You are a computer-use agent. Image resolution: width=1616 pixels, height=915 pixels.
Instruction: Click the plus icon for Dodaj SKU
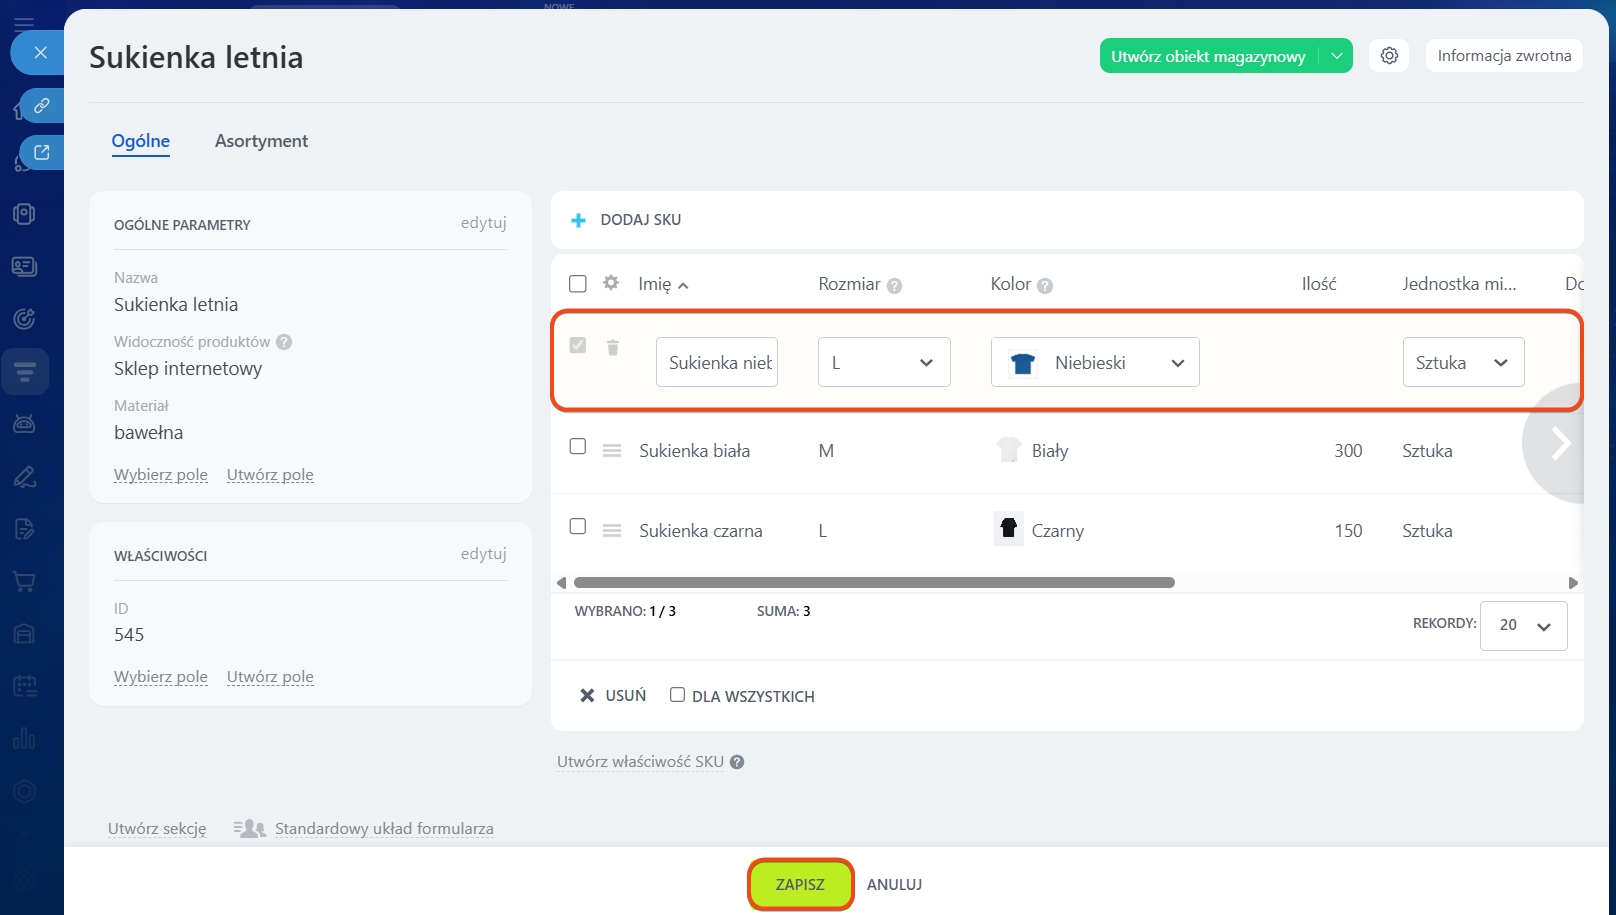pos(578,220)
